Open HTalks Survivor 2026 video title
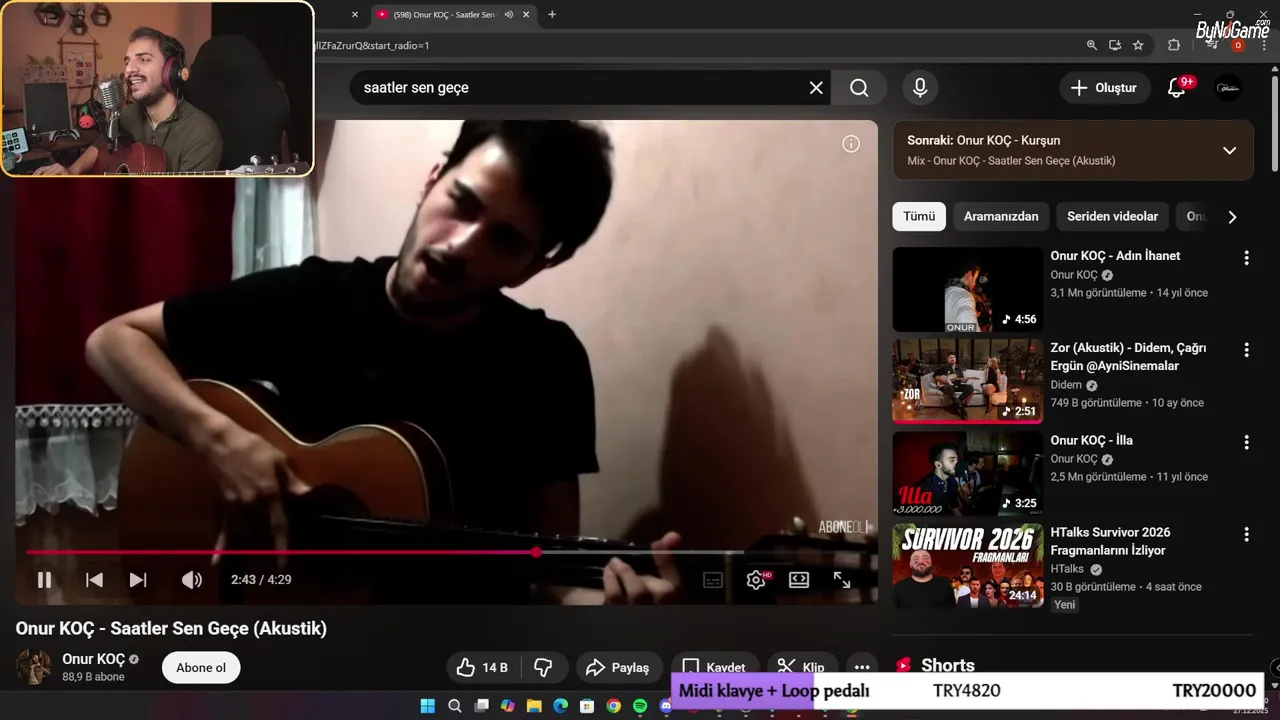The image size is (1280, 720). click(x=1110, y=541)
